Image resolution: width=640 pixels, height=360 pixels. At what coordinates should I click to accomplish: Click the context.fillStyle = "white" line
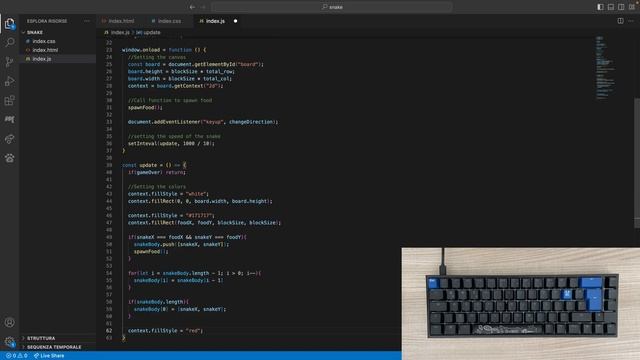pyautogui.click(x=168, y=194)
